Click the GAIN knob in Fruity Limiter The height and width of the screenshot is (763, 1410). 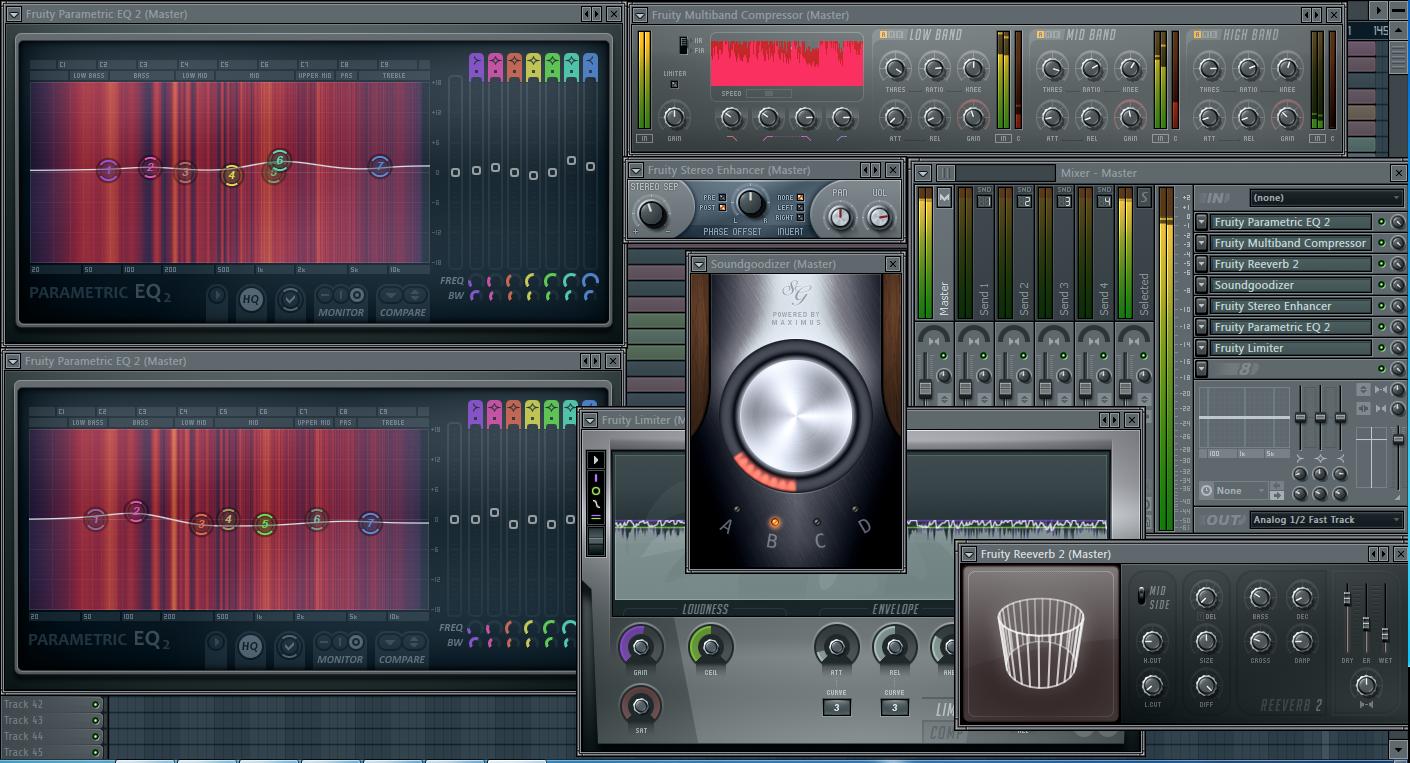click(x=640, y=647)
